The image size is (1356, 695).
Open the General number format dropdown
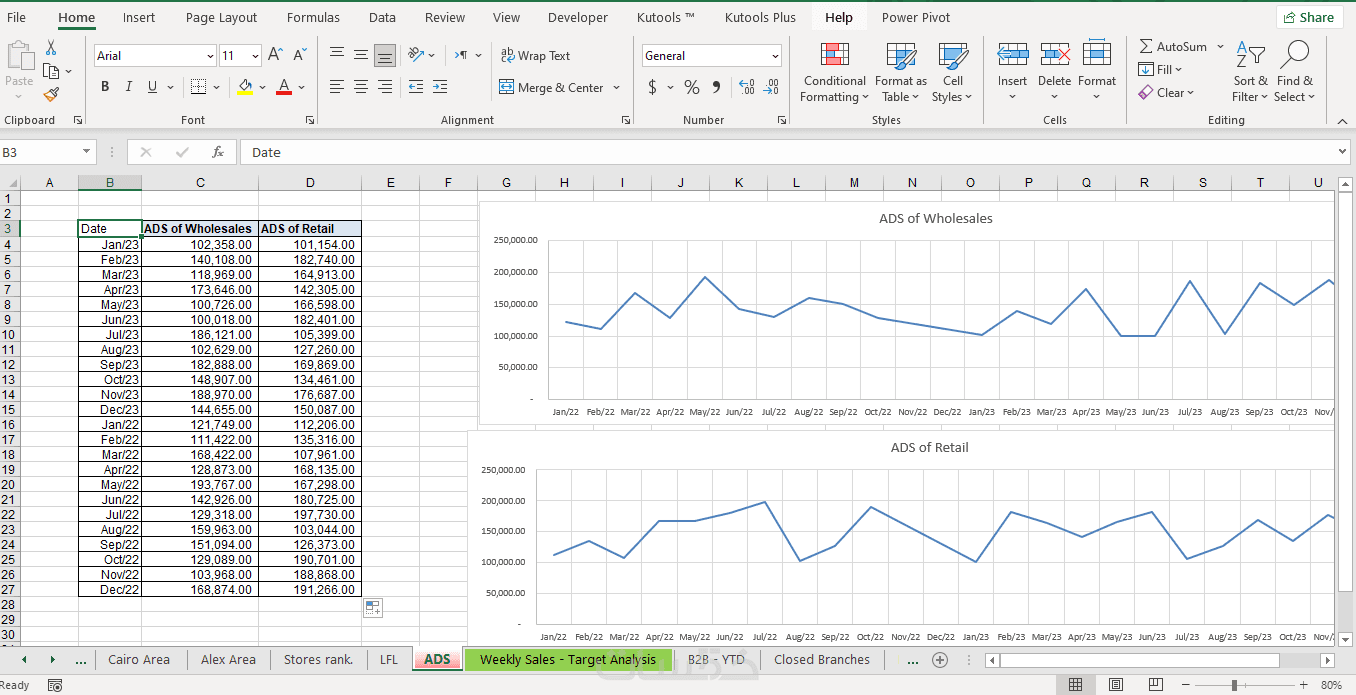pyautogui.click(x=775, y=56)
